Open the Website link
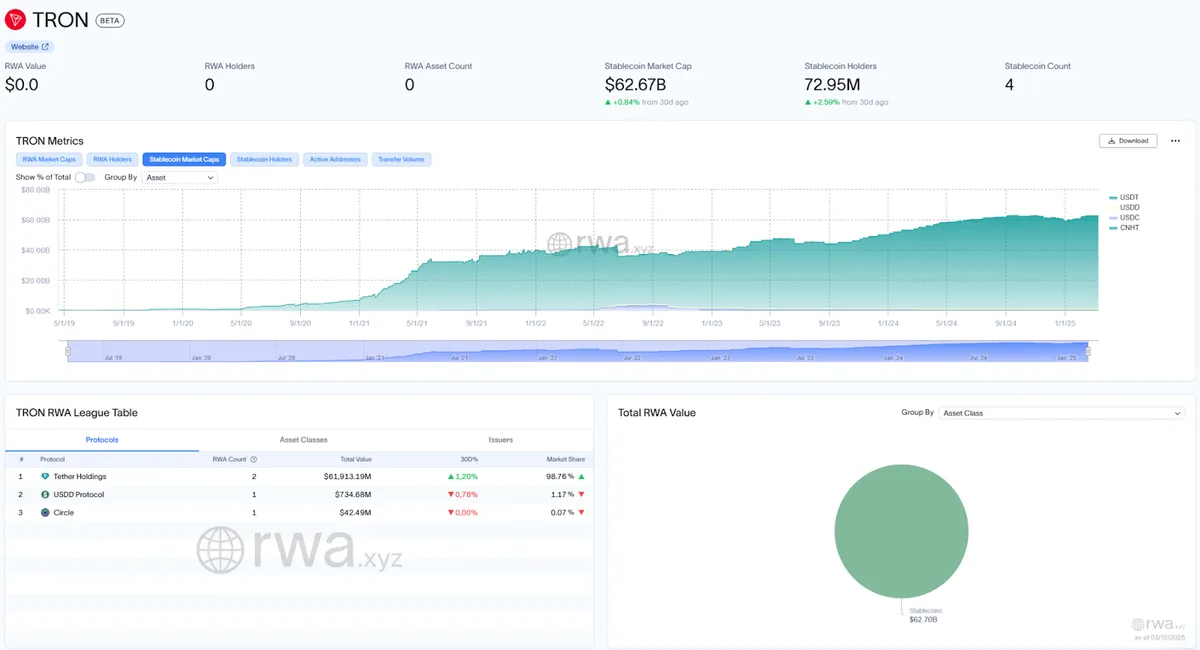1200x650 pixels. [29, 47]
